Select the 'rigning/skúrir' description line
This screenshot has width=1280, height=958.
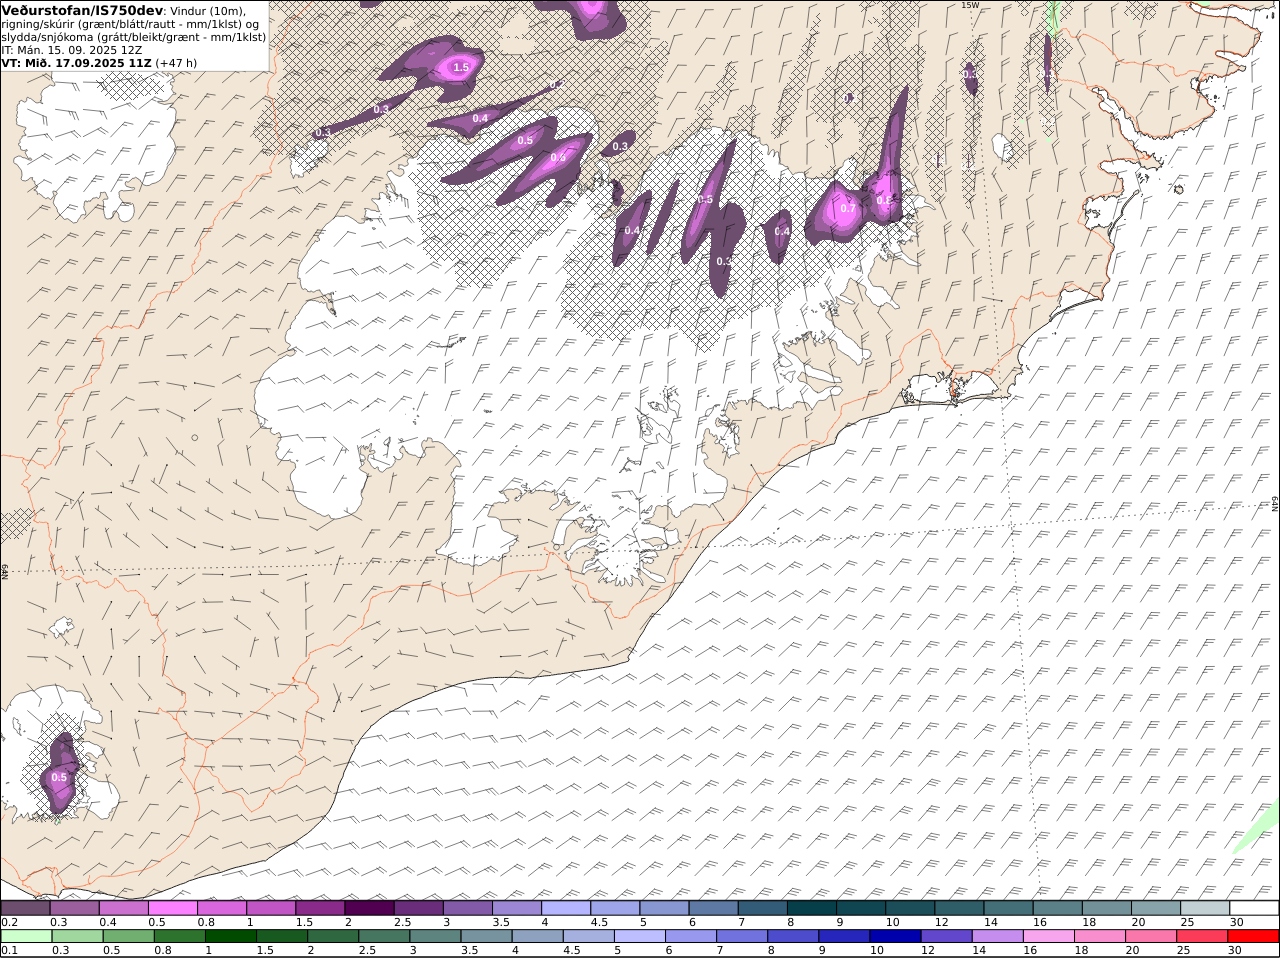130,24
